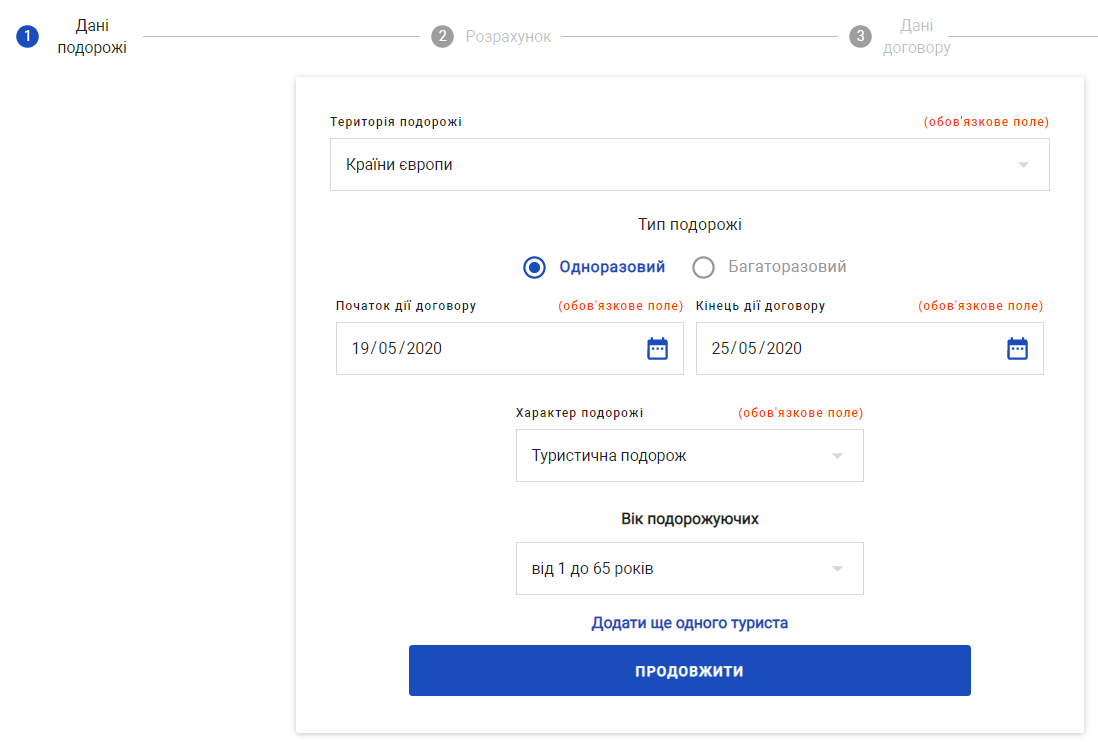Click the step 2 number circle

click(442, 37)
